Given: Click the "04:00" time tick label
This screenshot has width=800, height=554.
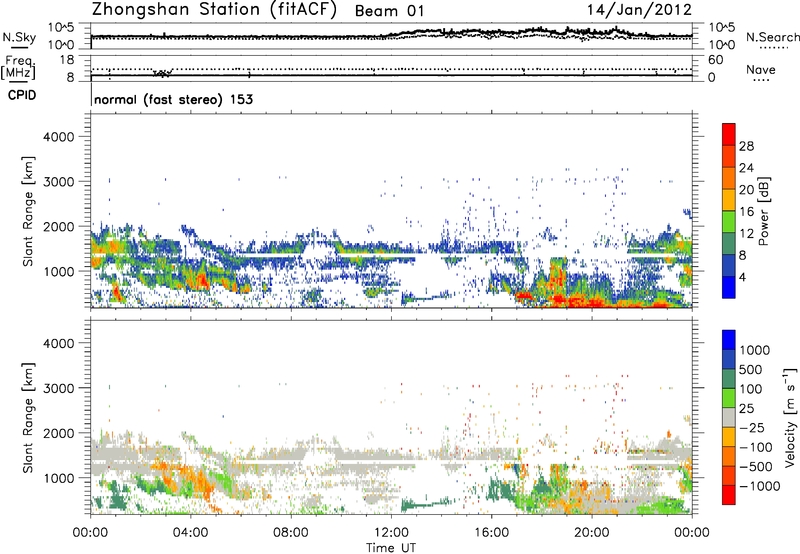Looking at the screenshot, I should [190, 533].
